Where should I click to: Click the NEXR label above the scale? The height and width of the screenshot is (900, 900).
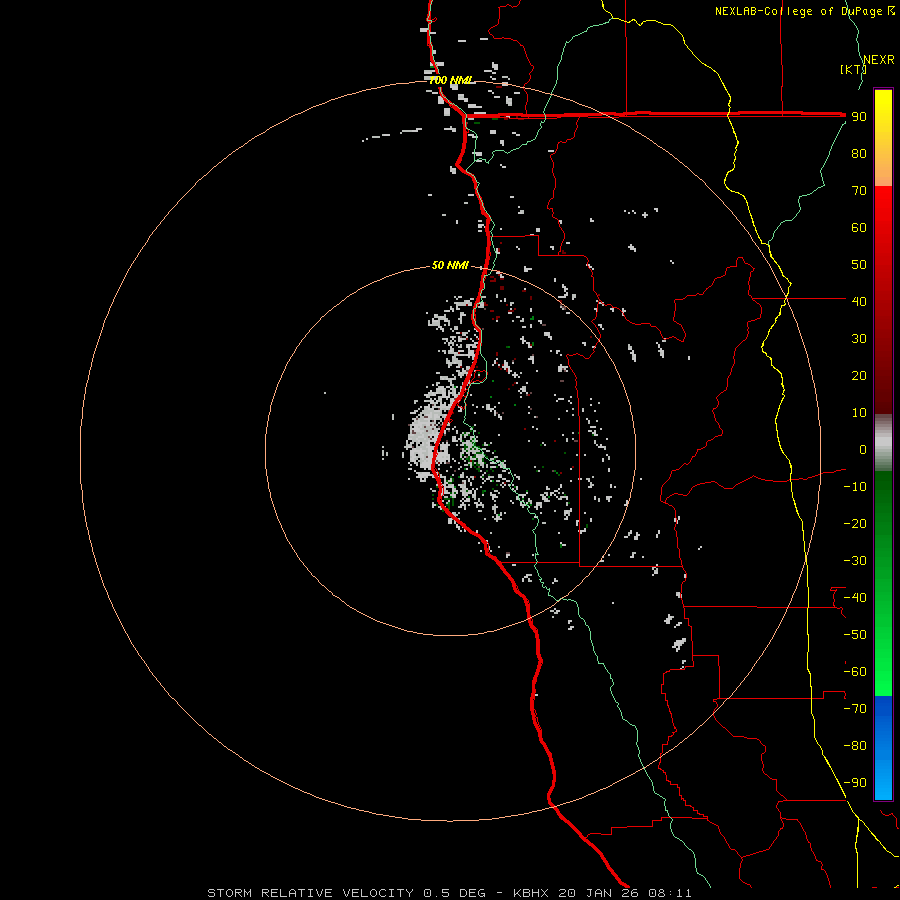tap(878, 60)
